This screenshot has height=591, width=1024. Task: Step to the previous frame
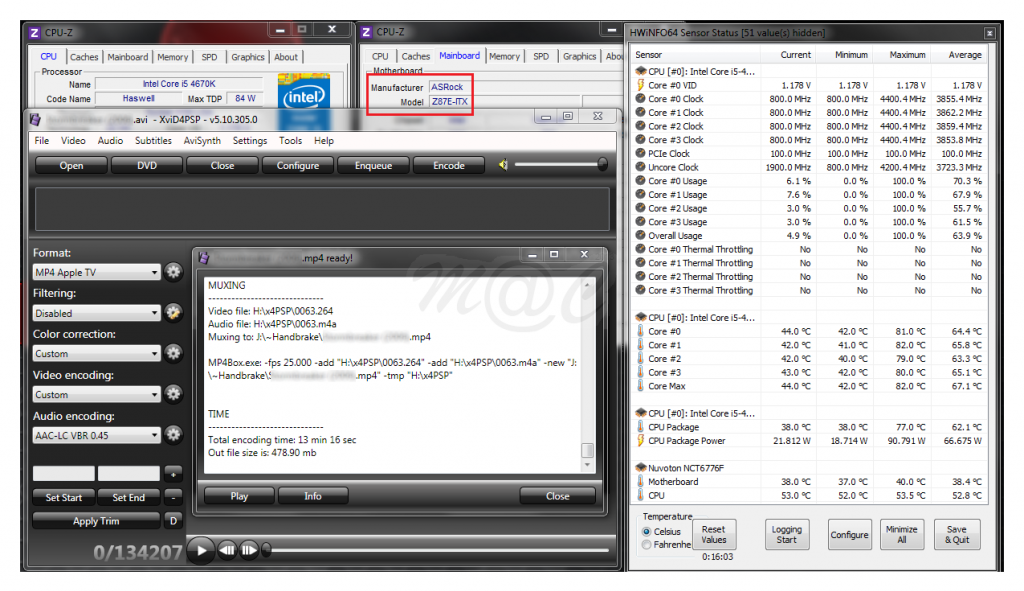click(x=227, y=549)
